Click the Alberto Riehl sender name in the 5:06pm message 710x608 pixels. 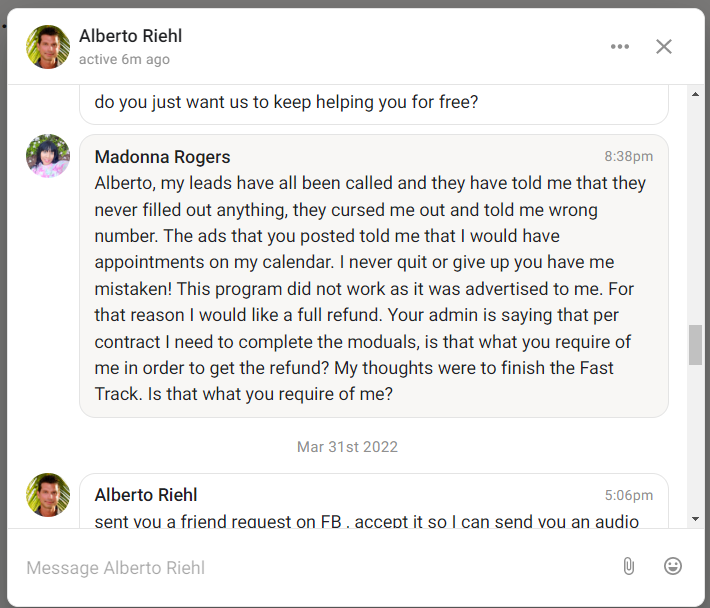146,495
